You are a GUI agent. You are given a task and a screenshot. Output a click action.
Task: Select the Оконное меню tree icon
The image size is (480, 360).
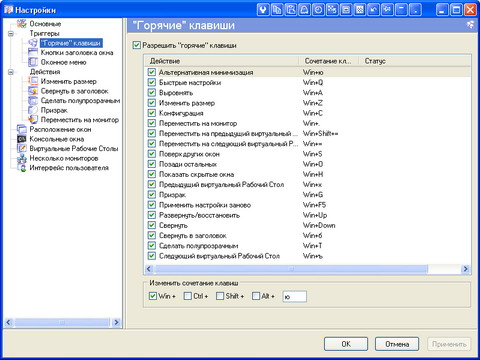pyautogui.click(x=33, y=62)
